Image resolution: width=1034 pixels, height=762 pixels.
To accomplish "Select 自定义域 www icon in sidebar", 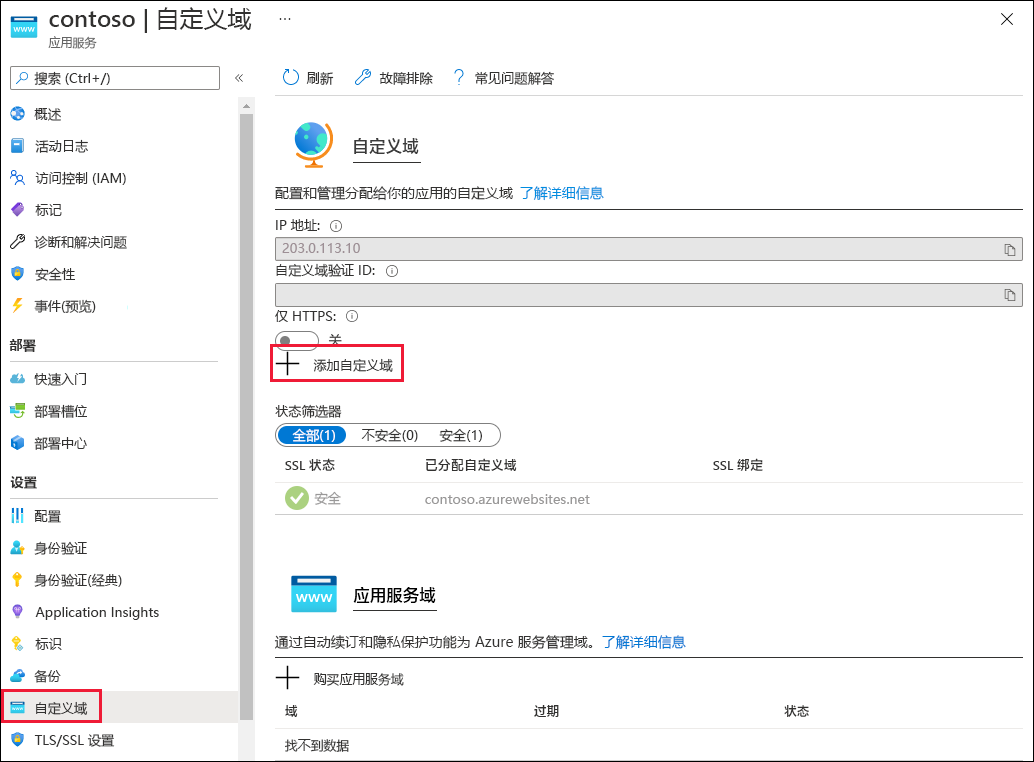I will [18, 708].
